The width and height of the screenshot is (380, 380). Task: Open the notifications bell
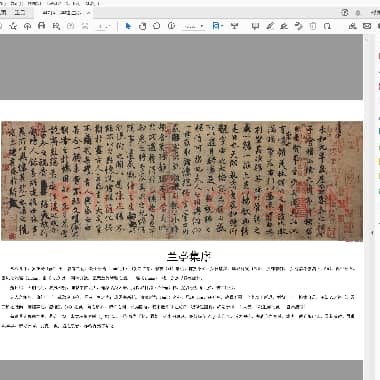point(358,13)
